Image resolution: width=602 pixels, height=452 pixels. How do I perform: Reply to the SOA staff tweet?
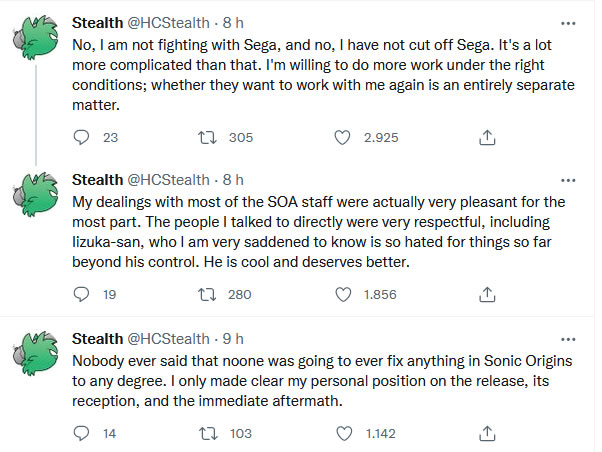pos(81,295)
